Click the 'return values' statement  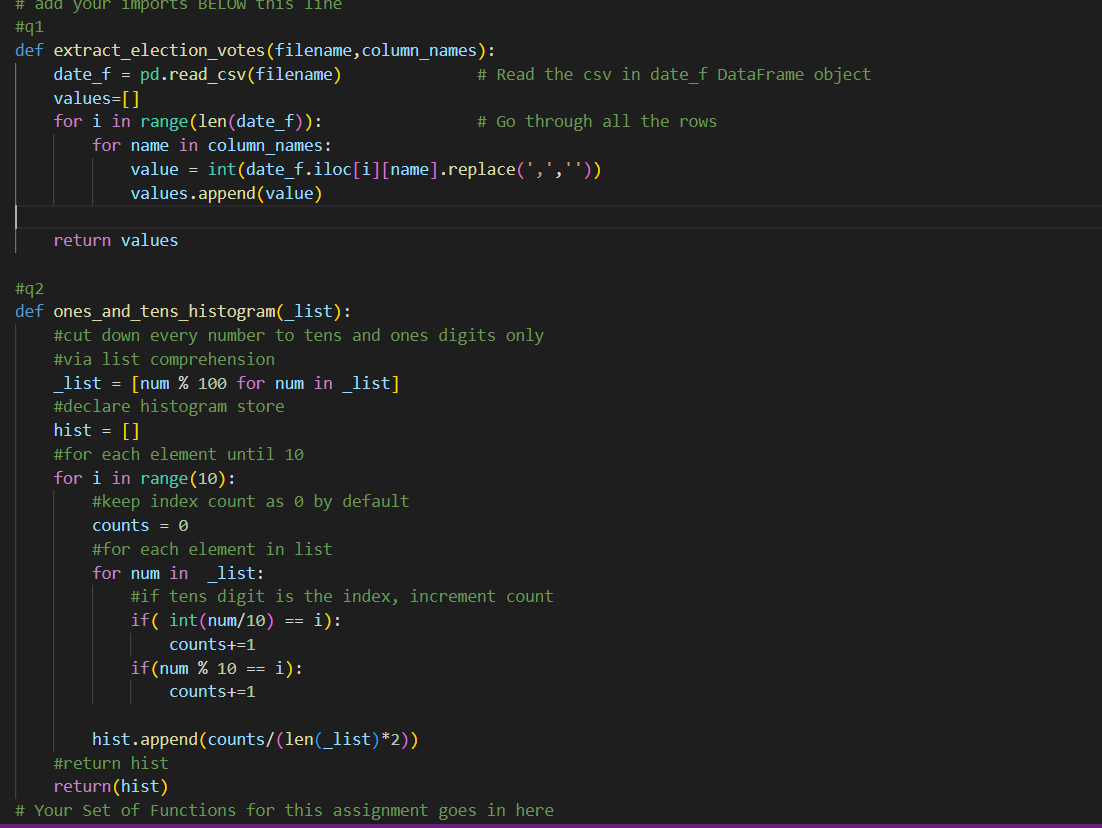116,240
